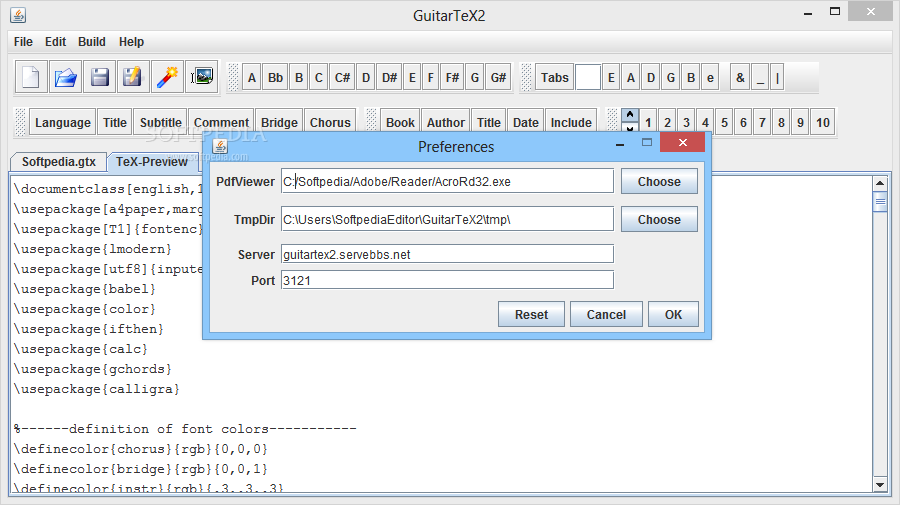Click the Include button
The image size is (900, 505).
pos(571,122)
